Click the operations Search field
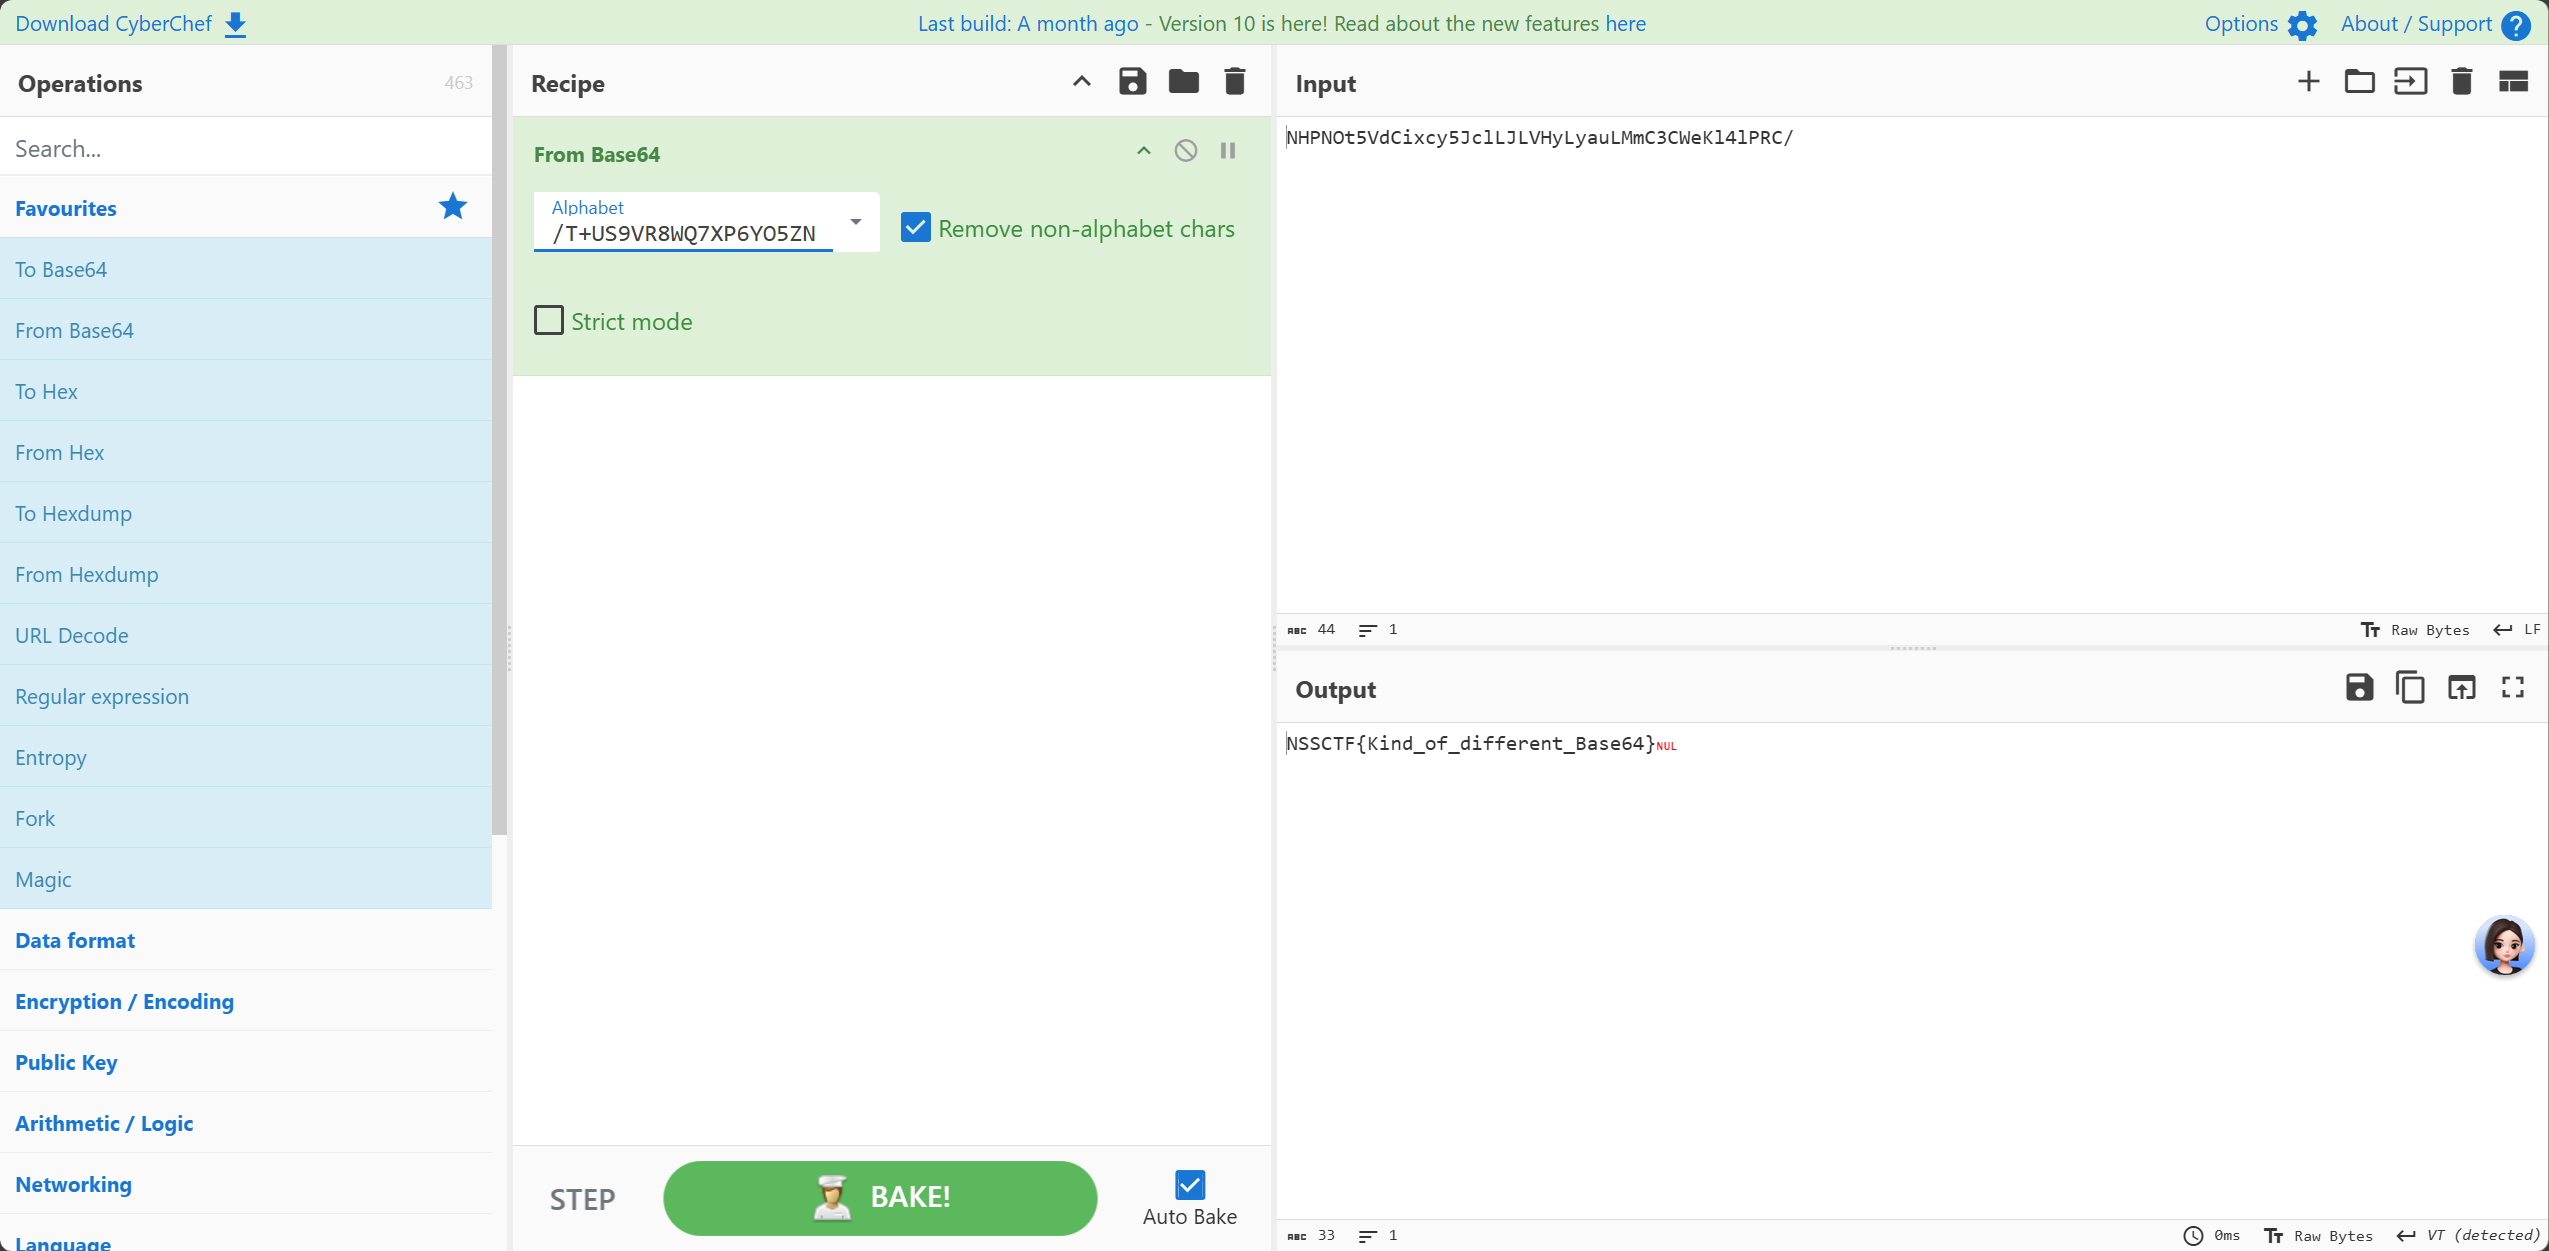 [x=245, y=148]
